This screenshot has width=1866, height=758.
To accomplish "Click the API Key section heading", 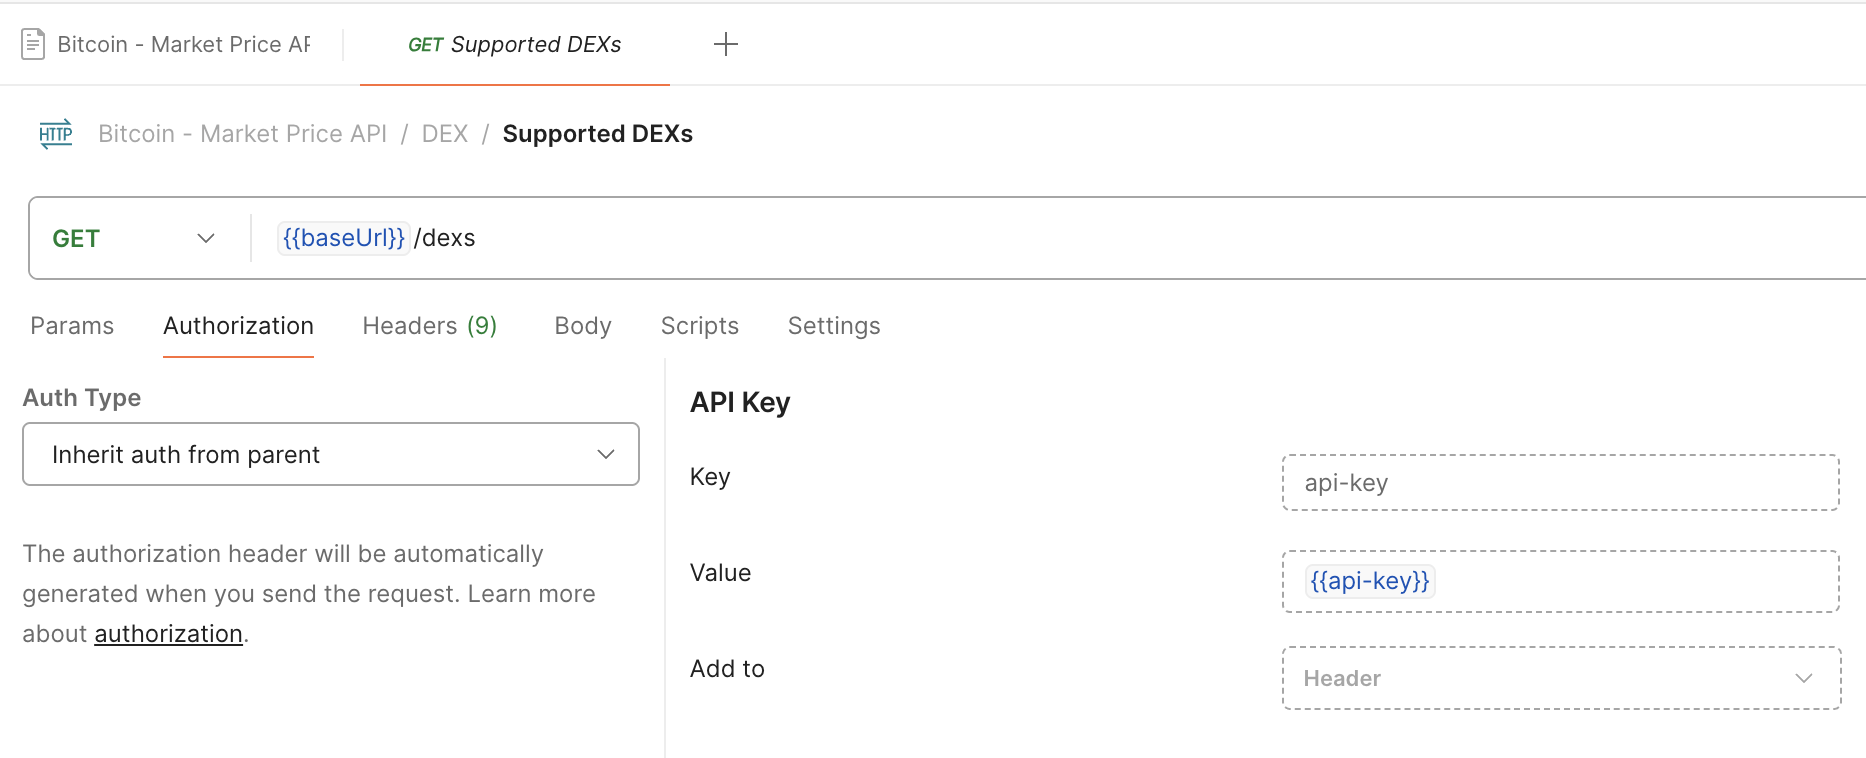I will (740, 402).
